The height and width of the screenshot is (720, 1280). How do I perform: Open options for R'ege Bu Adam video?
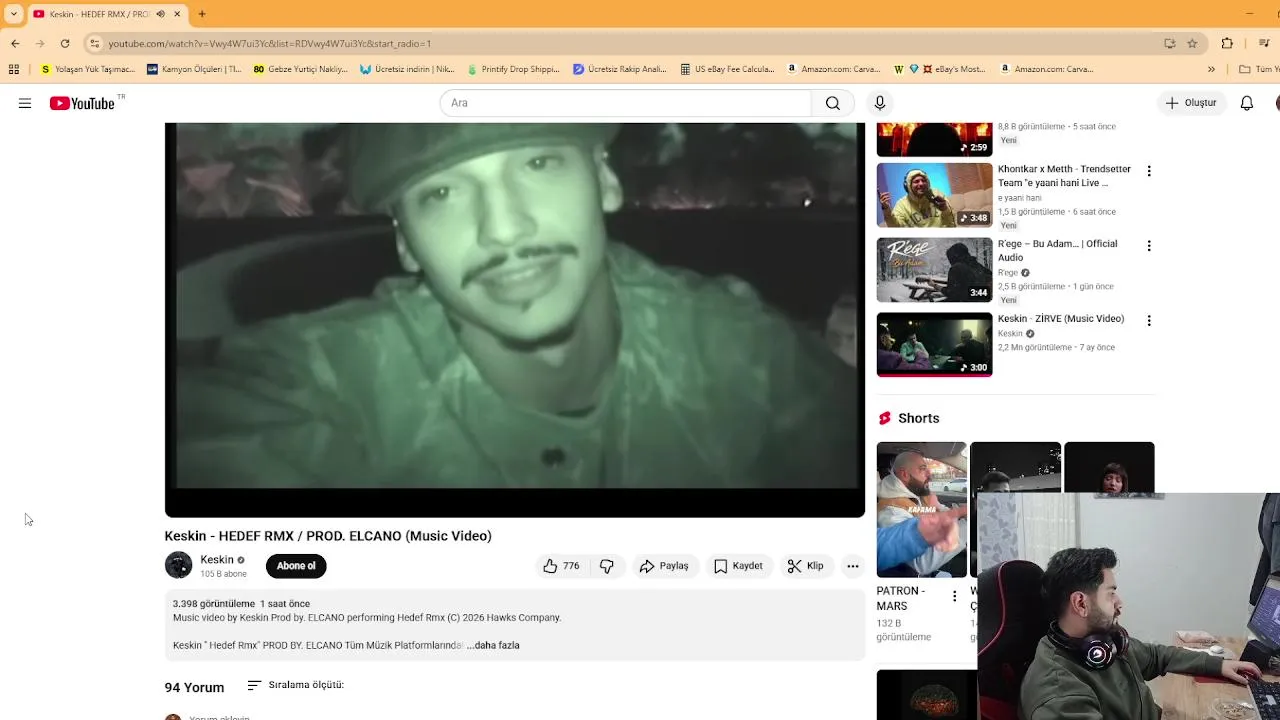click(1149, 246)
